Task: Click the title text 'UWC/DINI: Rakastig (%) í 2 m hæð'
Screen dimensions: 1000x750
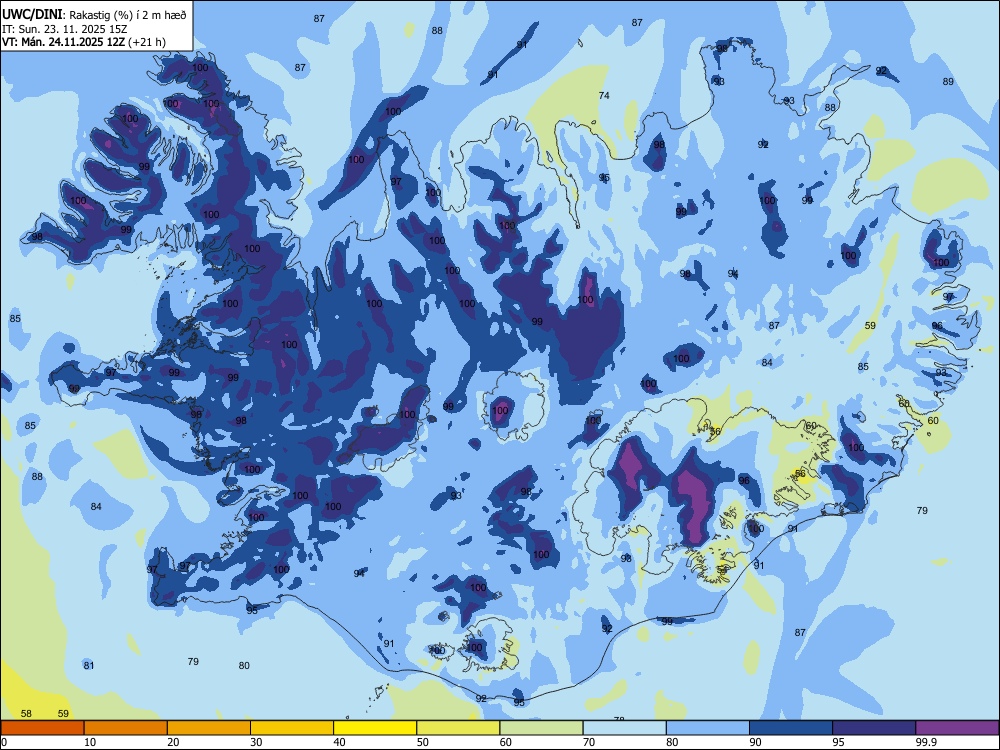Action: 94,14
